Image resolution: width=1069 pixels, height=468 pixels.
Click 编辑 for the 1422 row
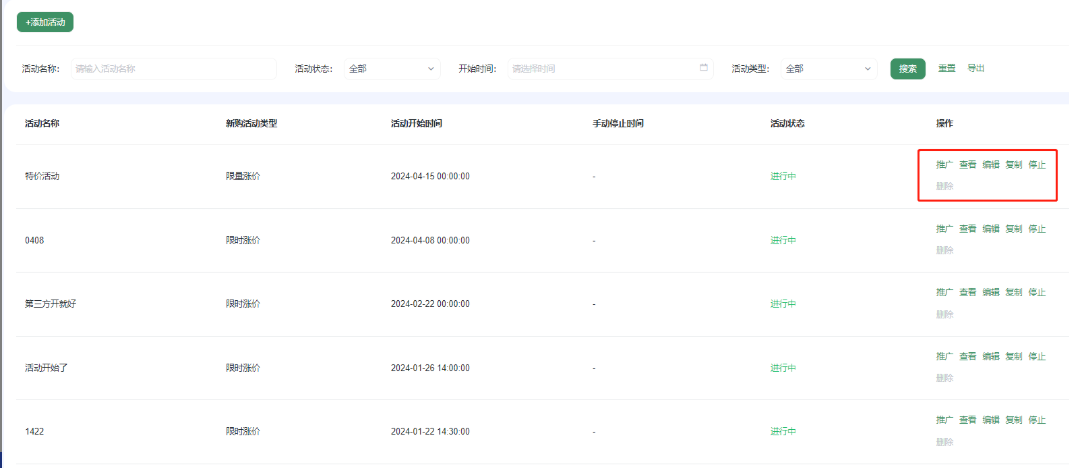pyautogui.click(x=990, y=420)
